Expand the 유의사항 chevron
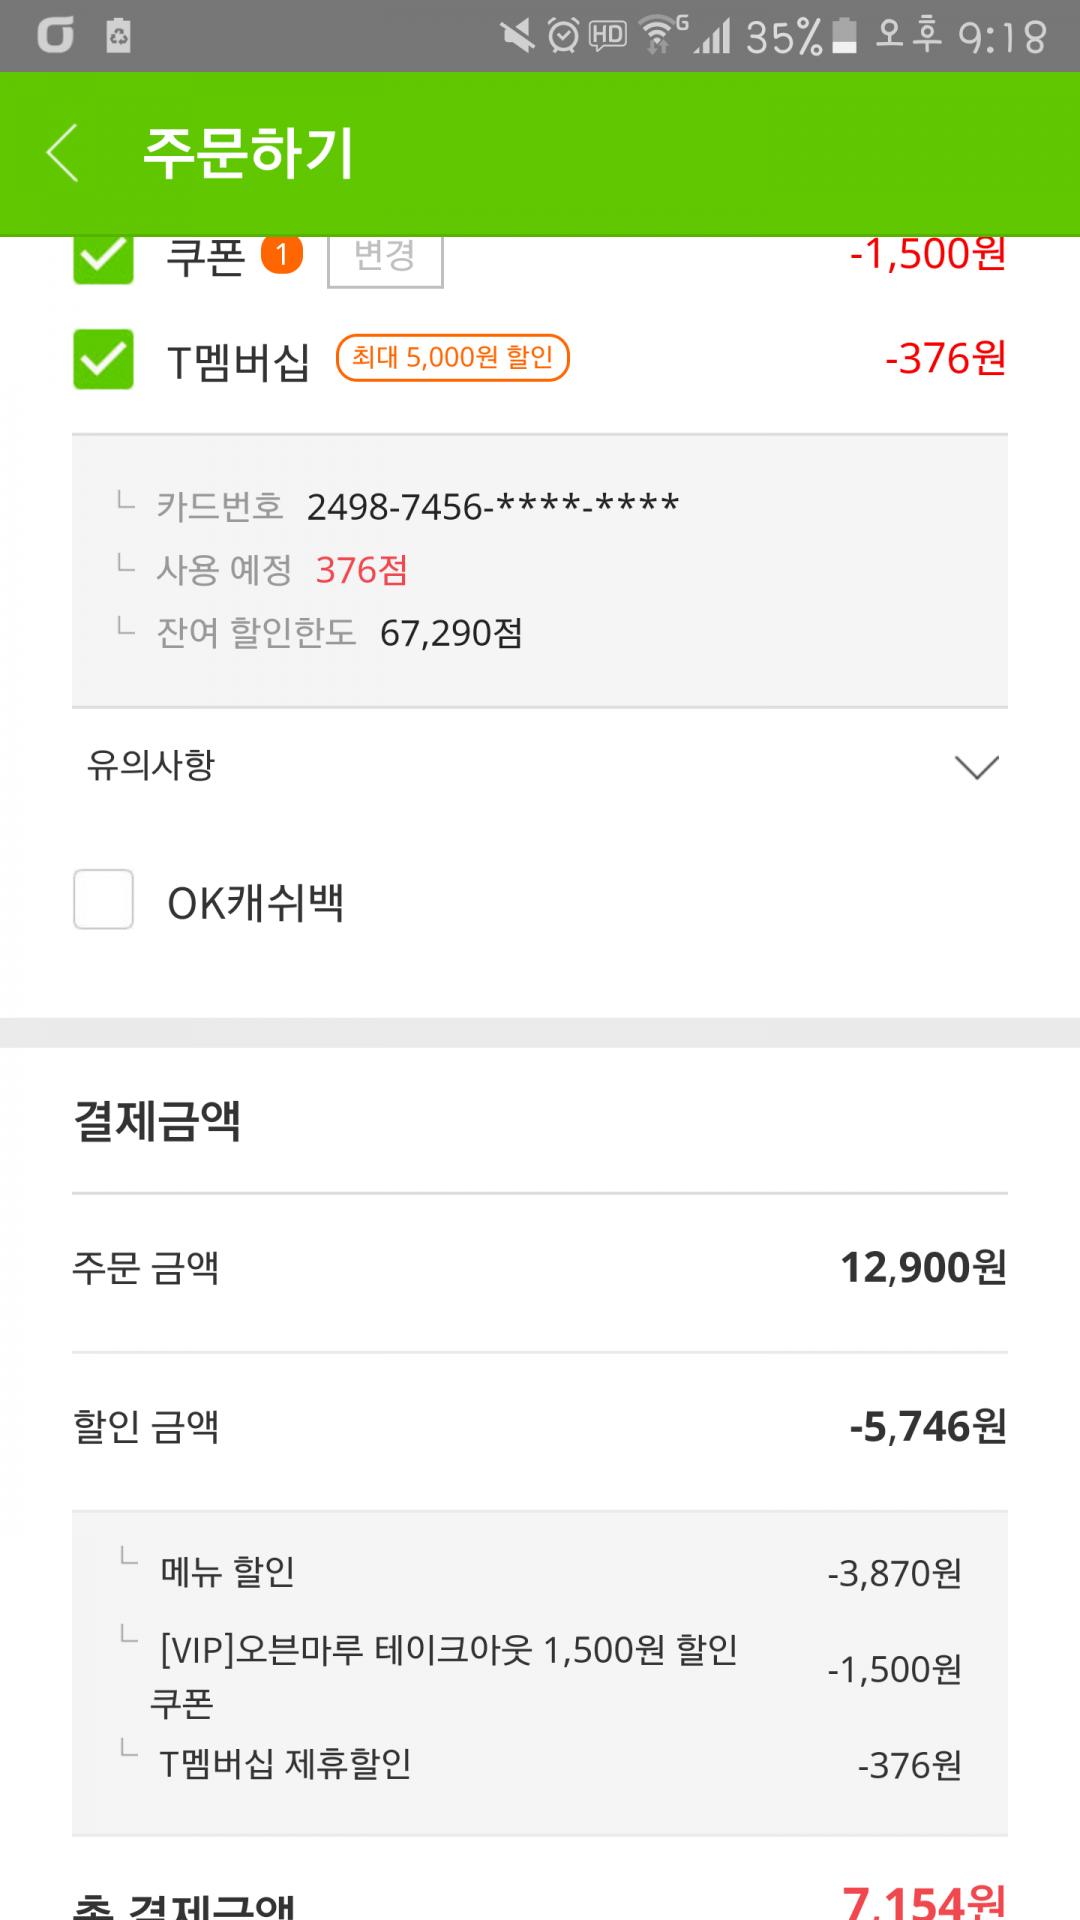 [x=976, y=767]
